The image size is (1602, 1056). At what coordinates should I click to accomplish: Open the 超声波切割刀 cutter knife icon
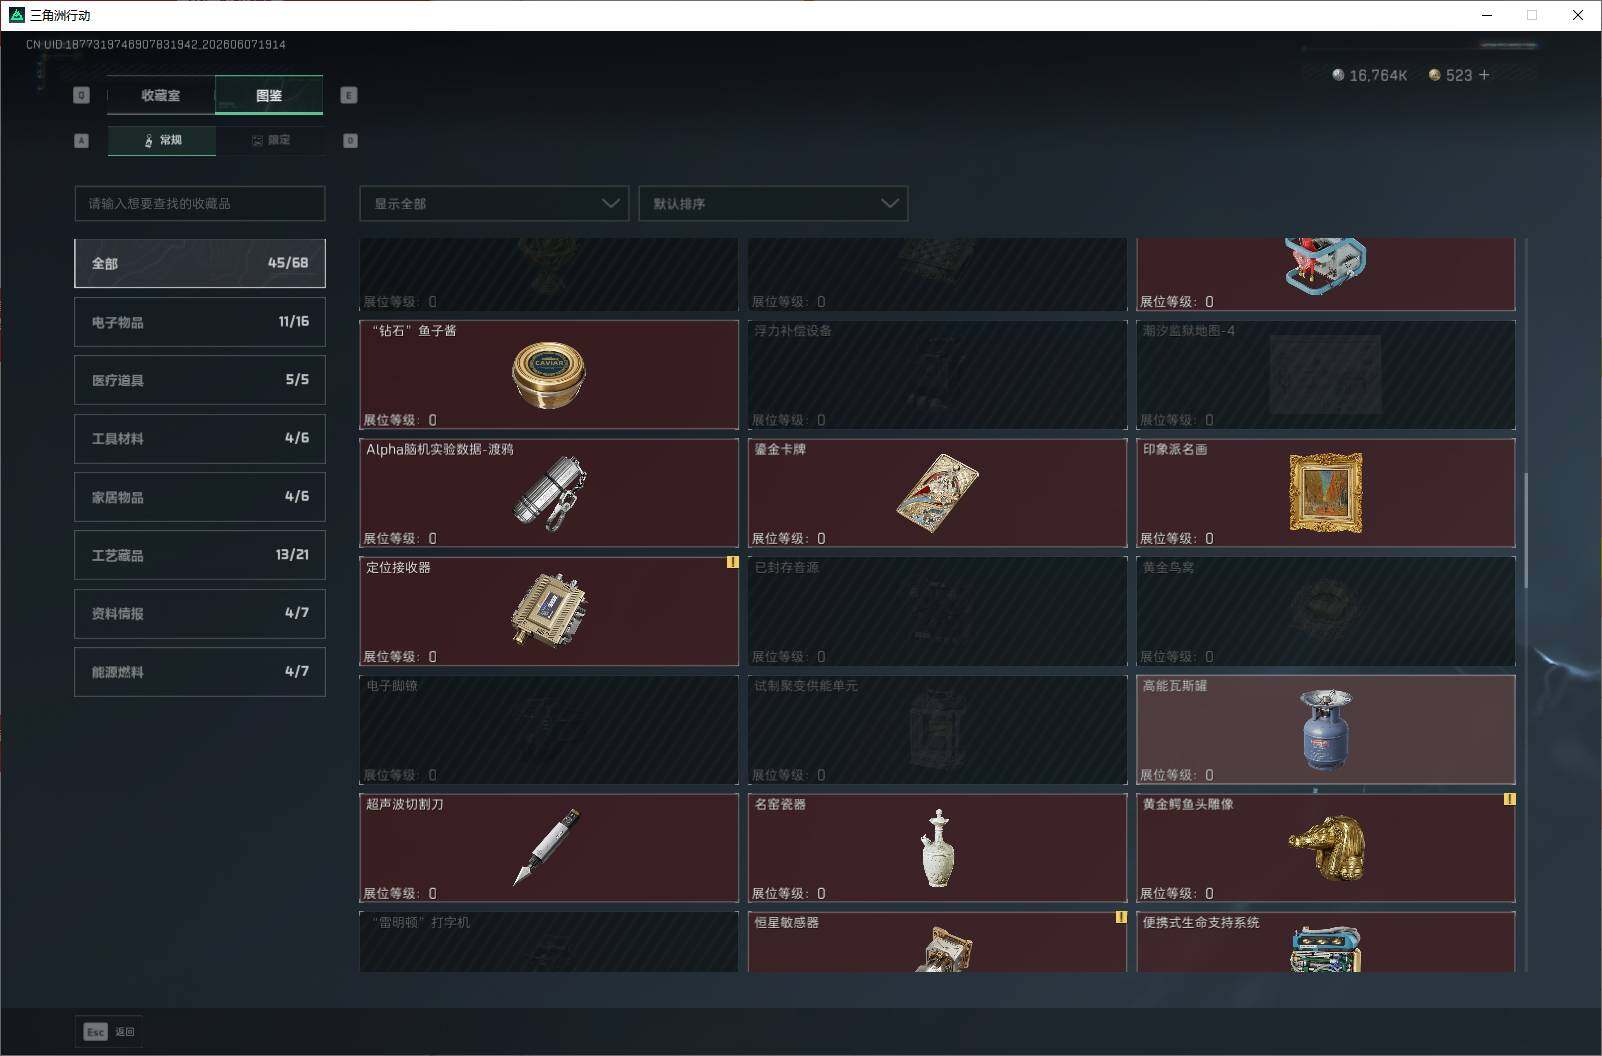pos(547,847)
